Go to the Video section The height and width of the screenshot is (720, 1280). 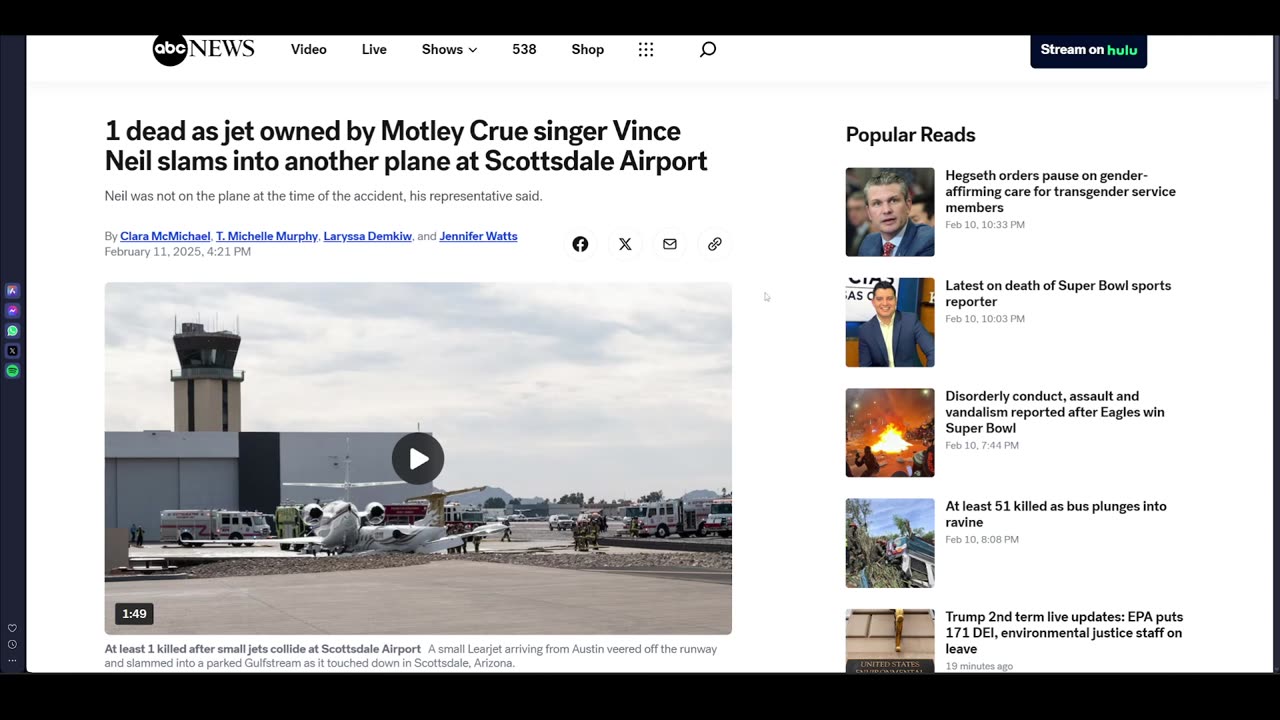pos(308,49)
